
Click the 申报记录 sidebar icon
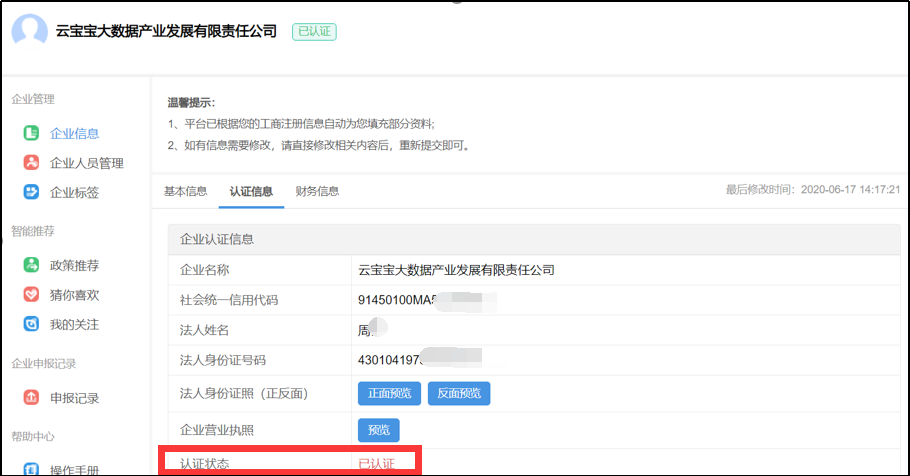pyautogui.click(x=32, y=398)
